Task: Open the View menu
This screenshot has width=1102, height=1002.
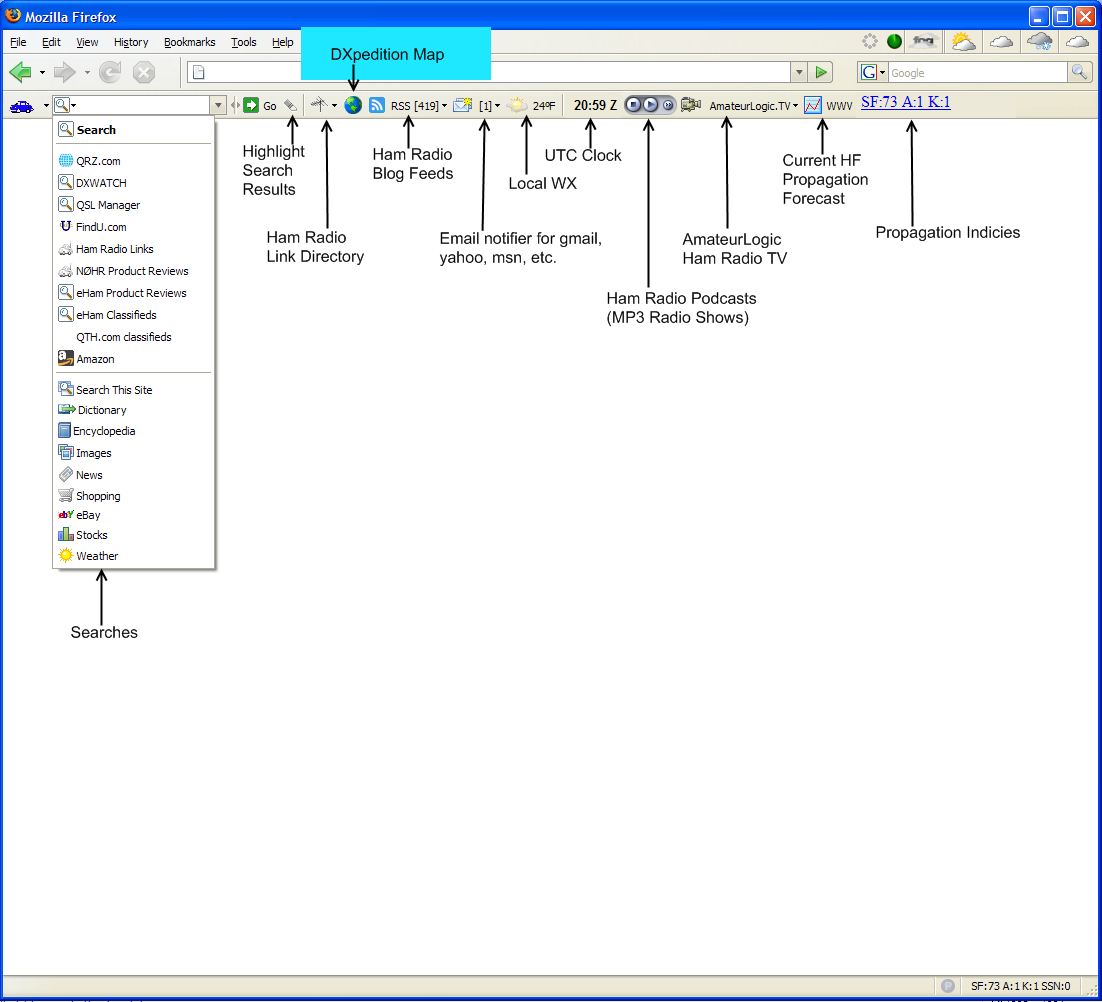Action: 87,42
